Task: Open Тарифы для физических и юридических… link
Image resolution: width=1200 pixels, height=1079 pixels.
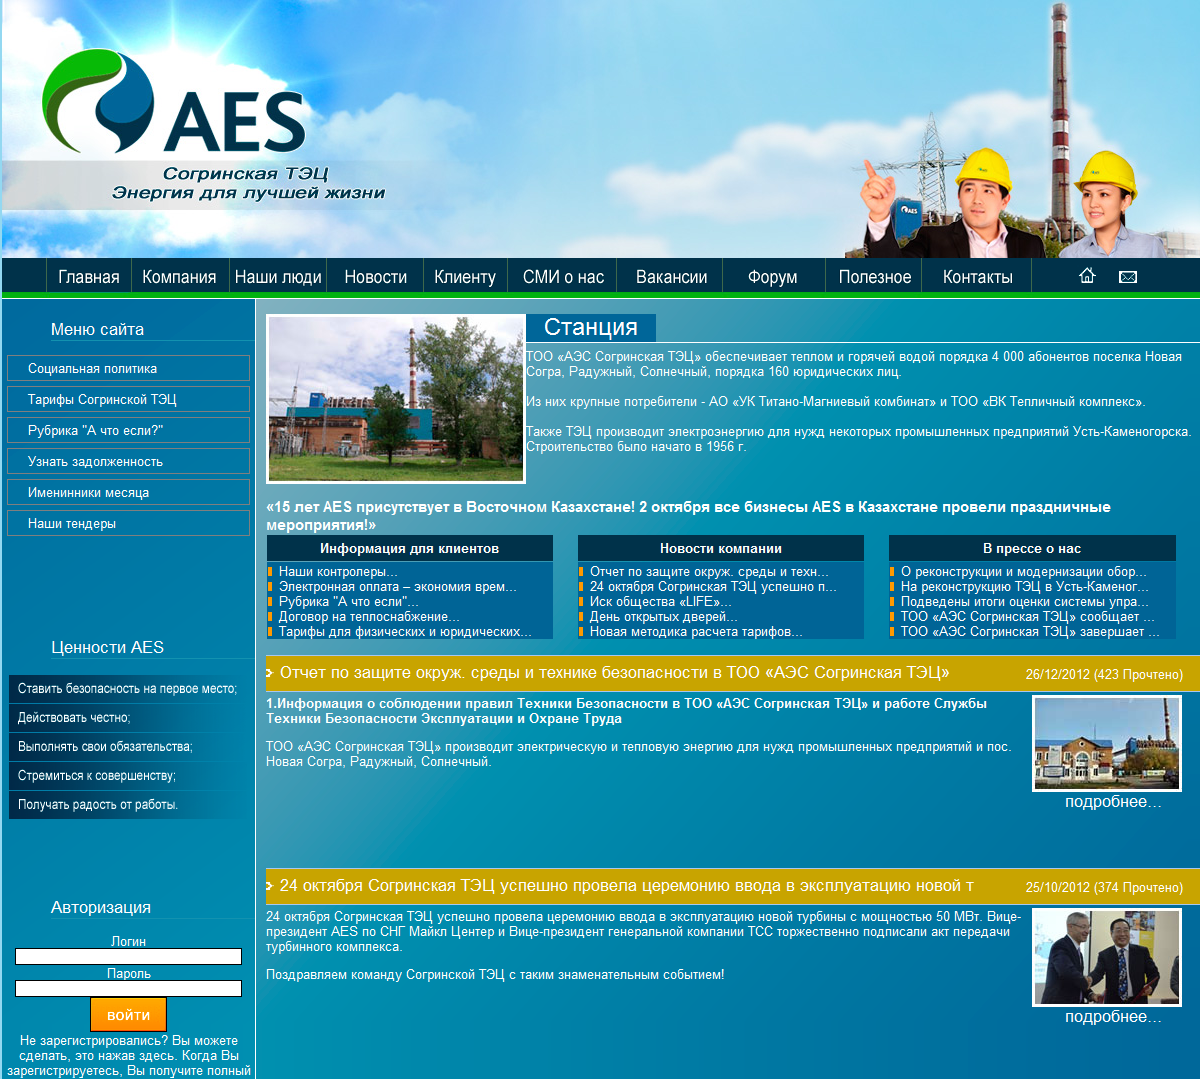Action: tap(405, 632)
